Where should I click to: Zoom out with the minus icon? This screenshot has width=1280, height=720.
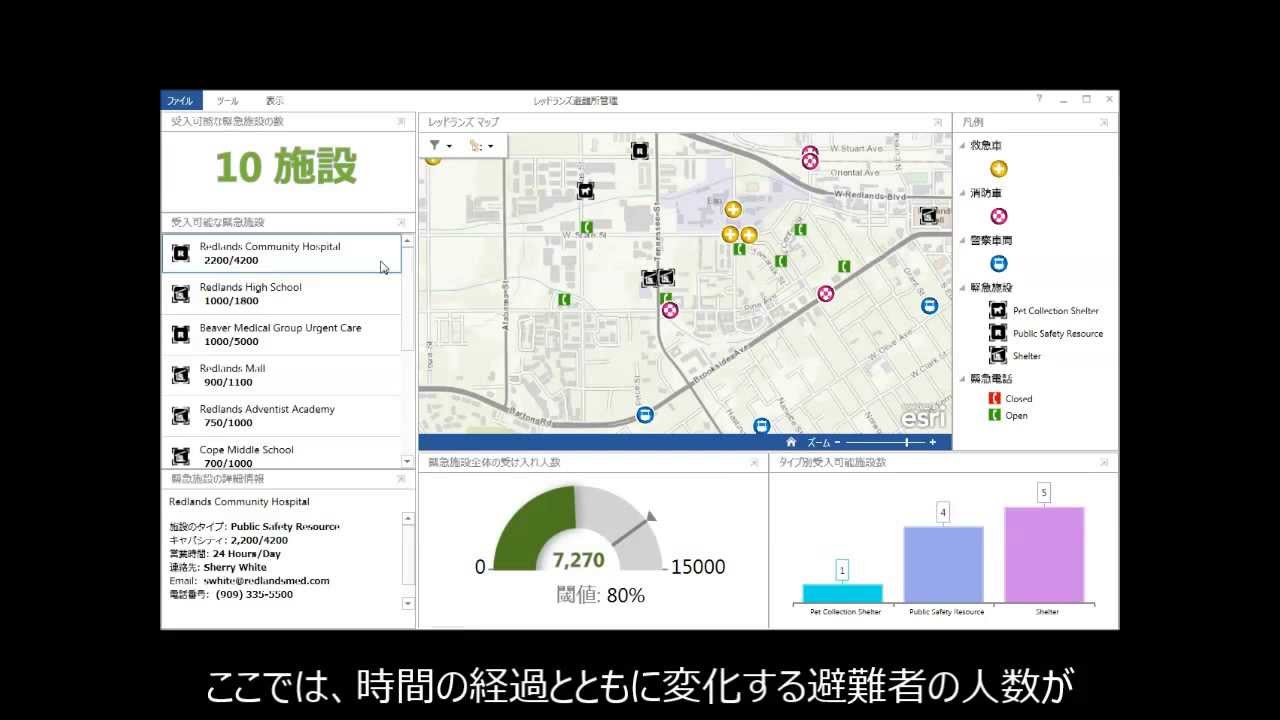click(838, 442)
